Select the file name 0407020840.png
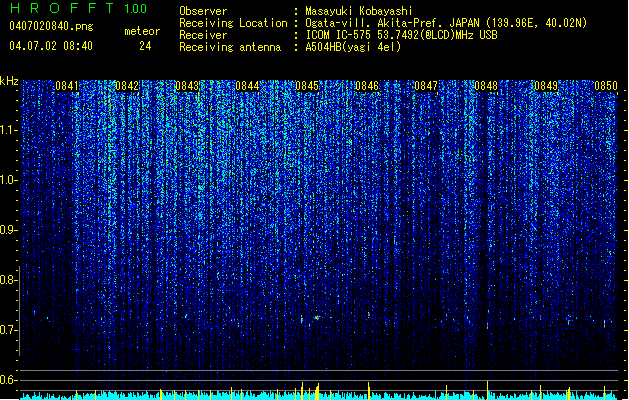The width and height of the screenshot is (629, 400). (51, 27)
